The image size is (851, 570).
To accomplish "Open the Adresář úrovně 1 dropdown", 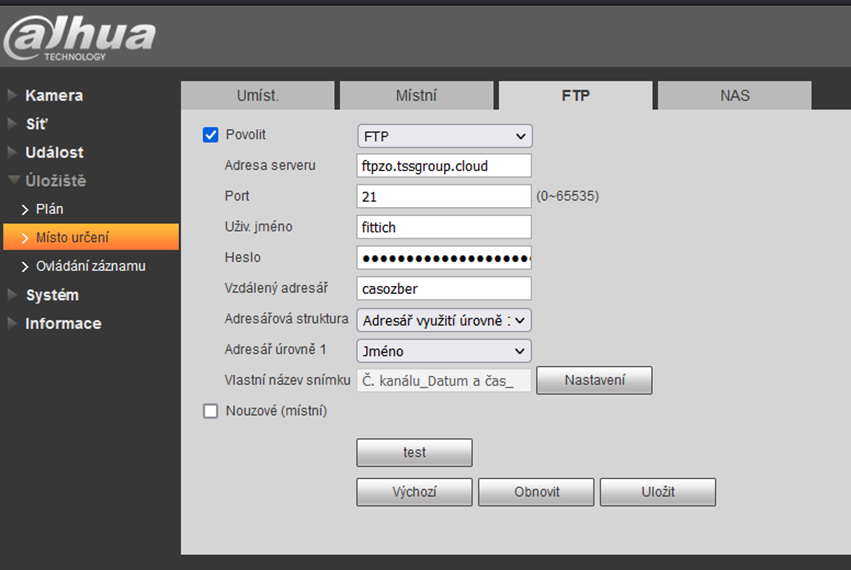I will [x=444, y=351].
